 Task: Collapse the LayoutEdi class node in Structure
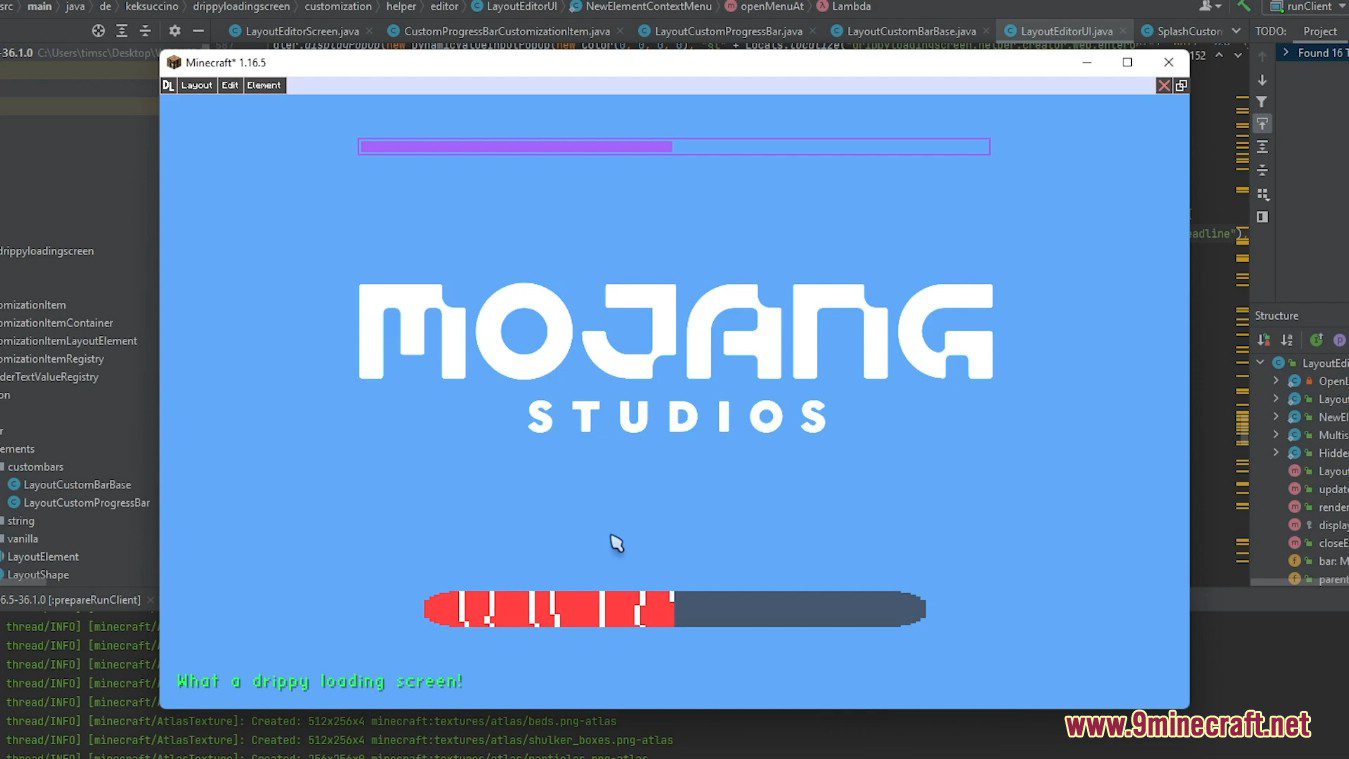[x=1261, y=363]
